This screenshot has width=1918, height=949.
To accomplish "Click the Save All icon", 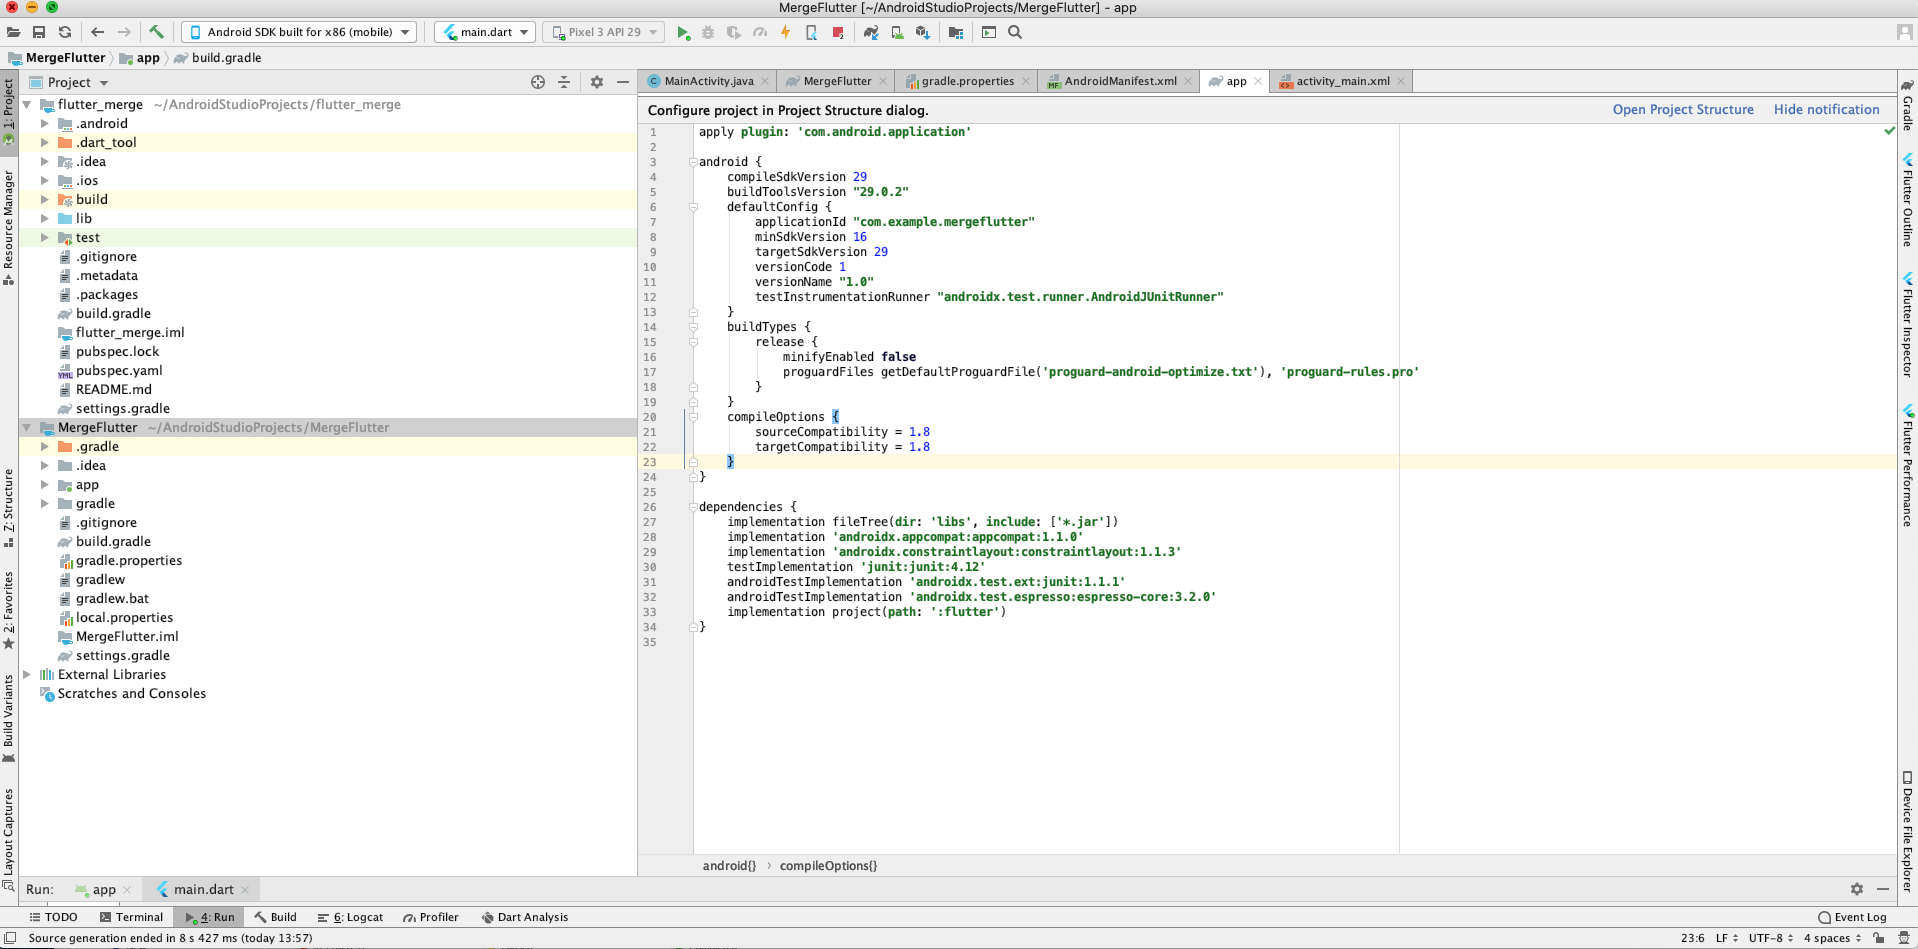I will click(39, 32).
